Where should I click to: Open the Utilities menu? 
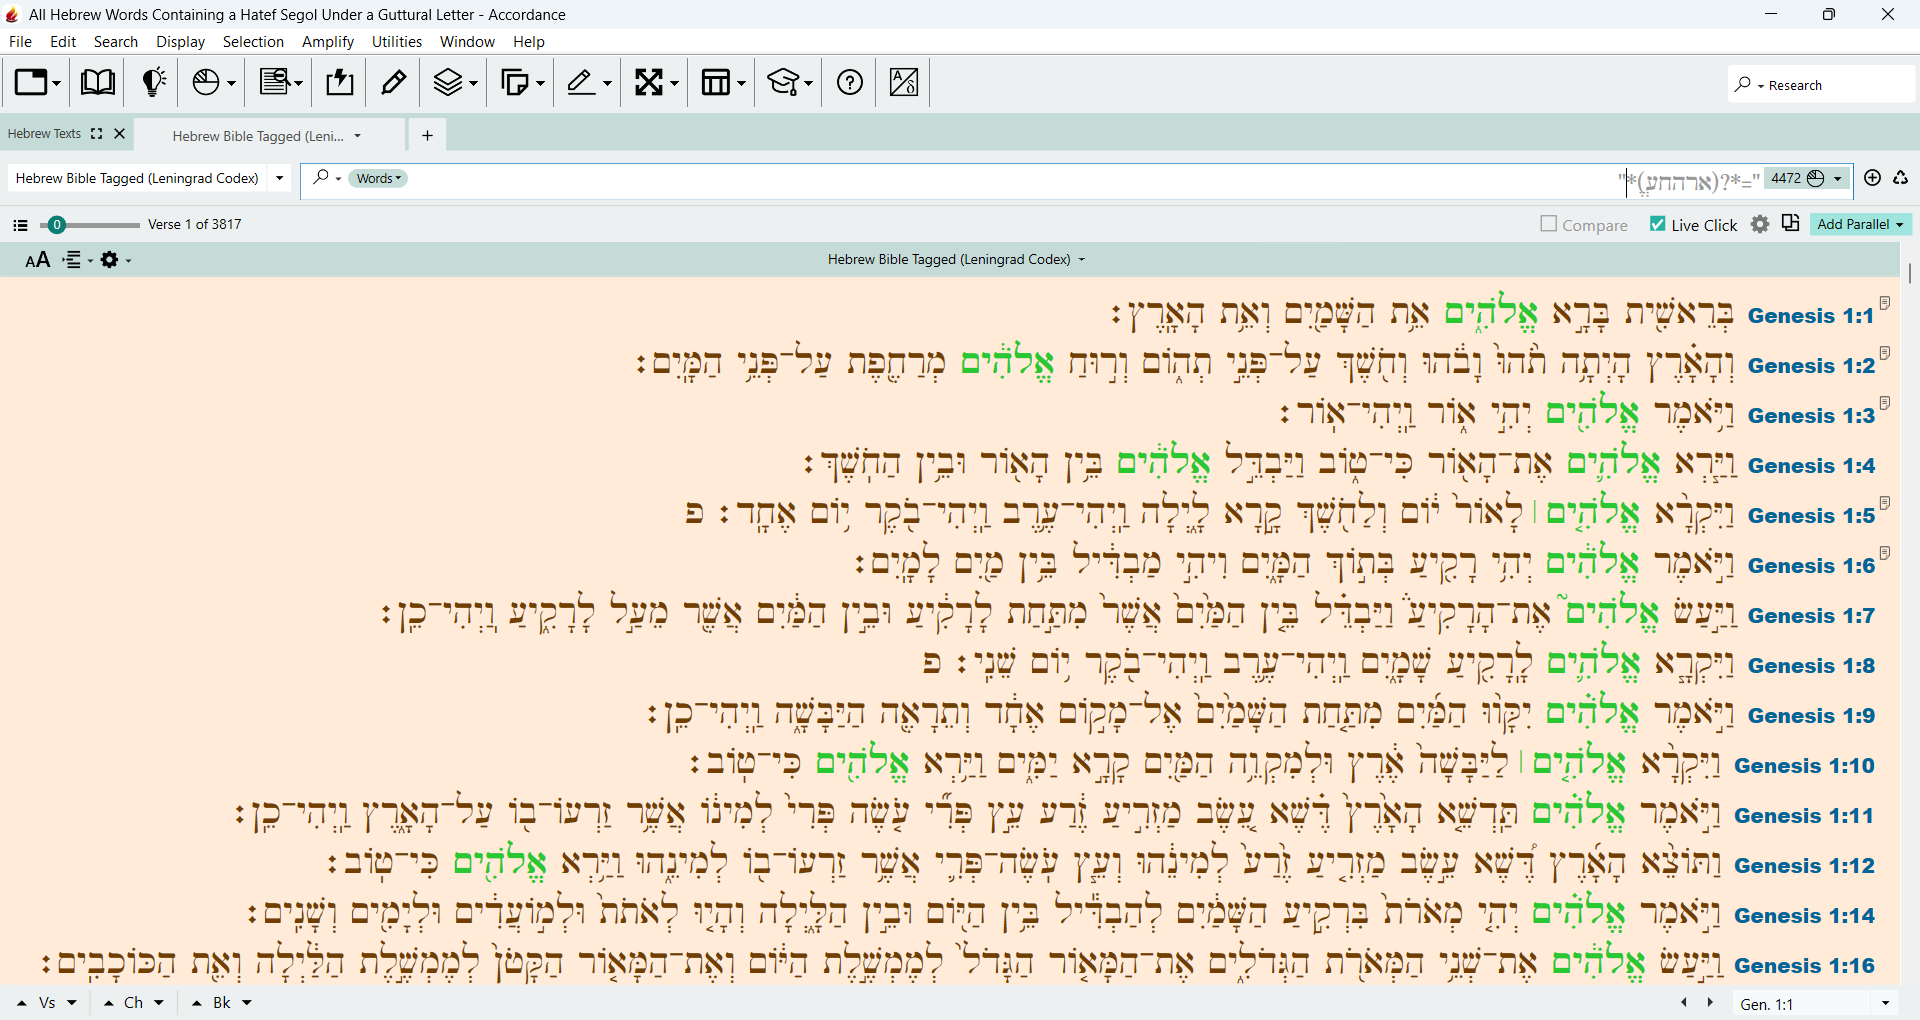[x=397, y=42]
